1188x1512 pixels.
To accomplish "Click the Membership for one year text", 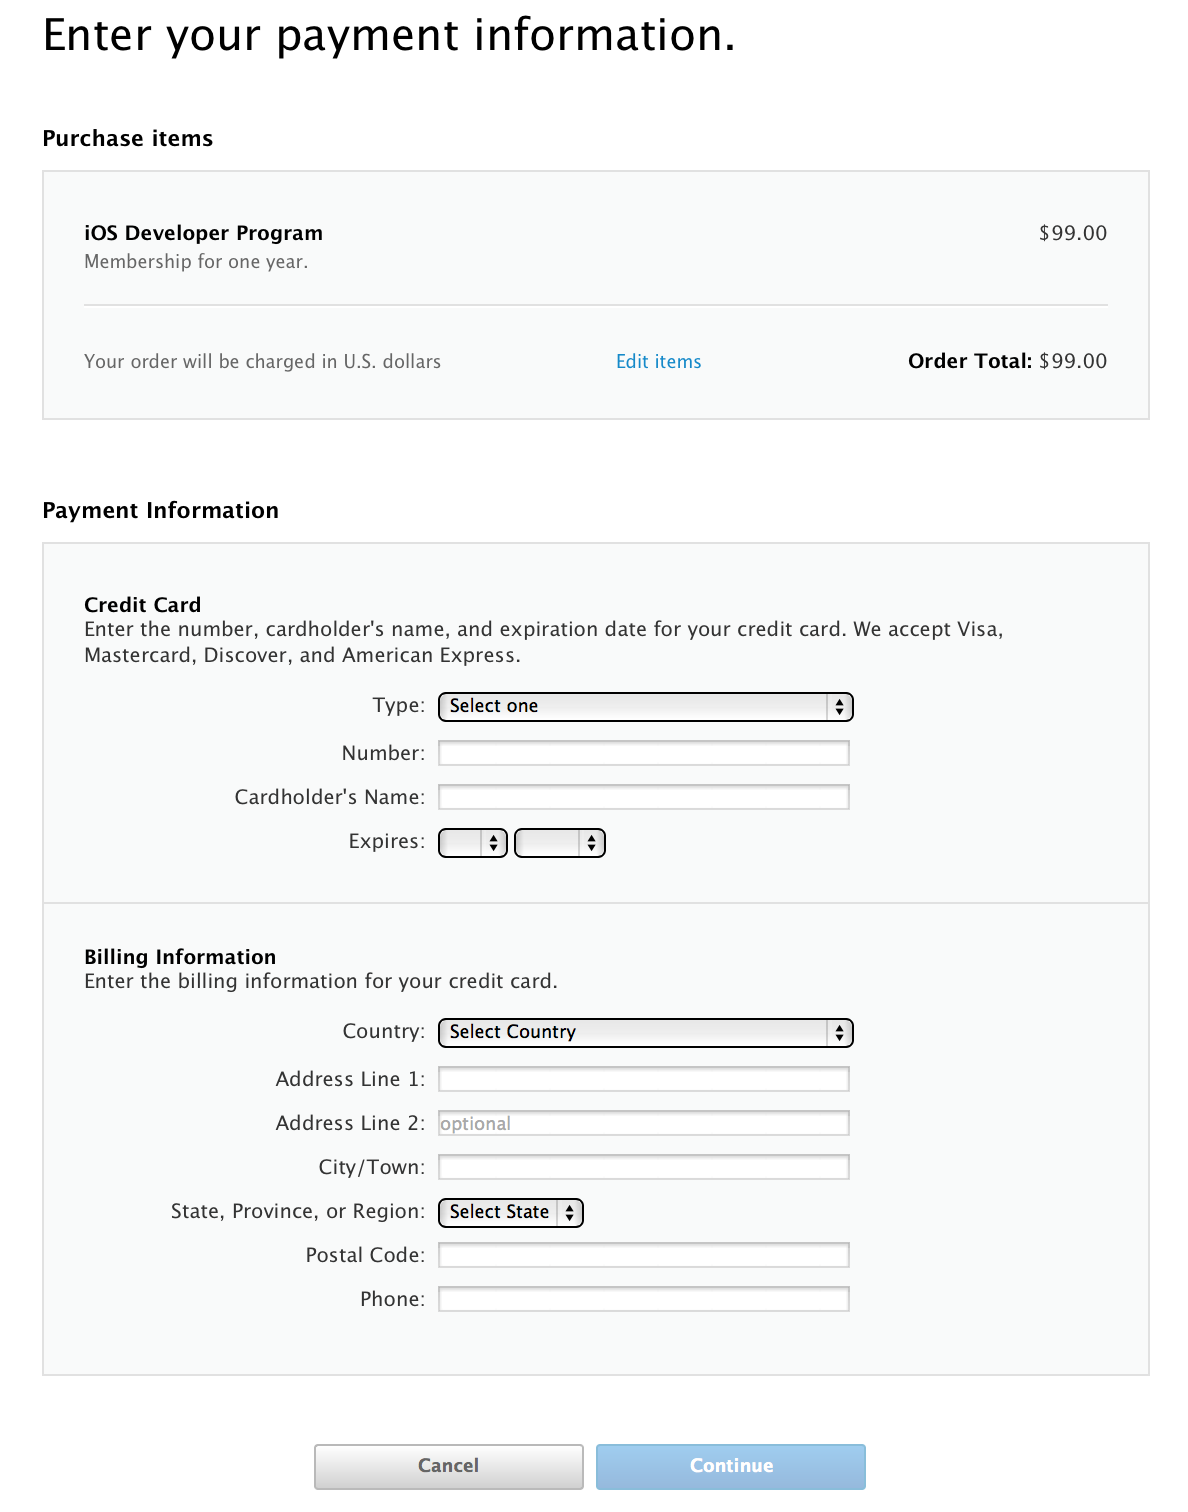I will (196, 262).
